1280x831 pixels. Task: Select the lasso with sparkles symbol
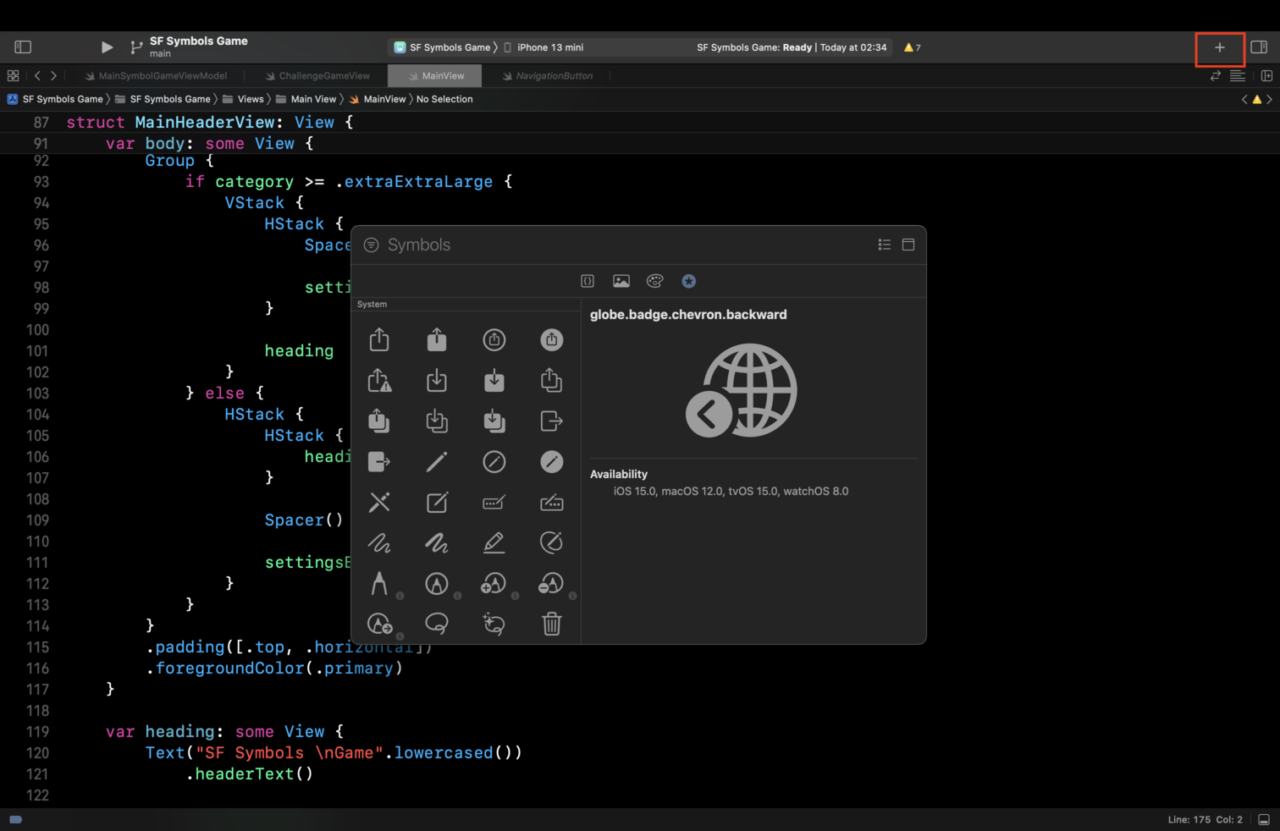click(x=494, y=624)
